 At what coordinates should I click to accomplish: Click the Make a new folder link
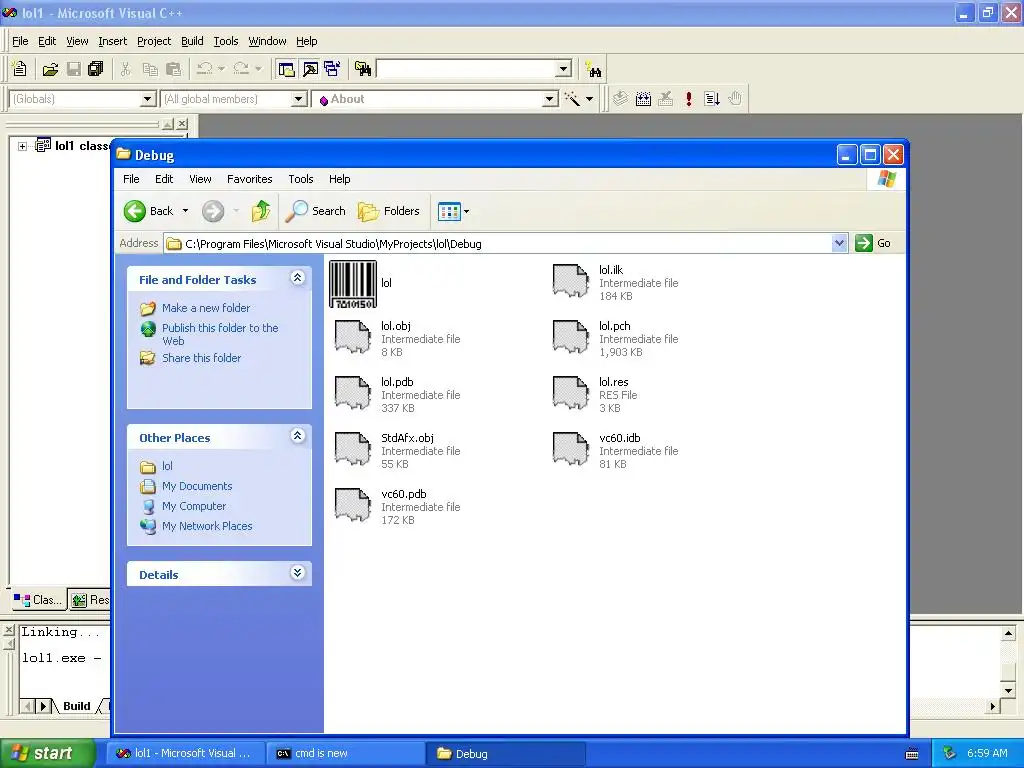[x=206, y=308]
